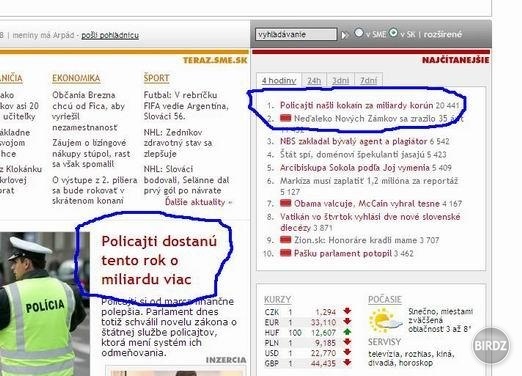Viewport: 522px width, 376px height.
Task: Click the red down arrow for USD
Action: coord(347,352)
